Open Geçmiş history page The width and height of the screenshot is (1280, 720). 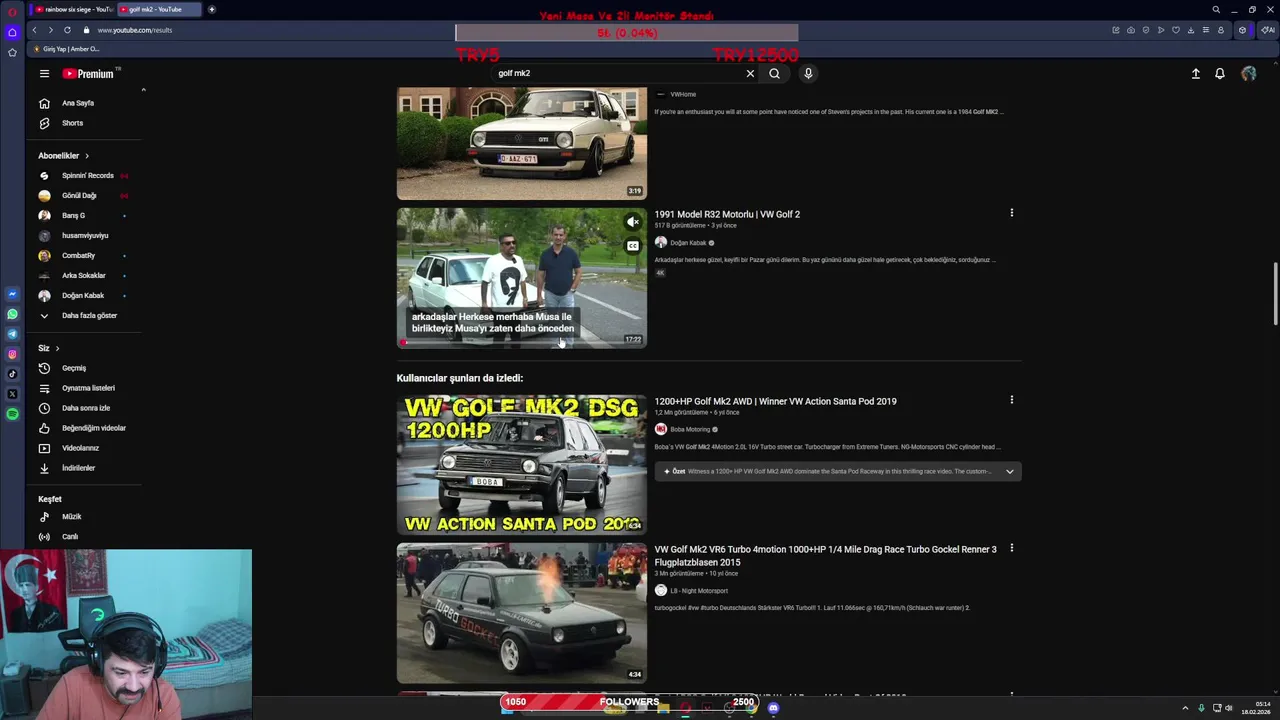[x=84, y=368]
